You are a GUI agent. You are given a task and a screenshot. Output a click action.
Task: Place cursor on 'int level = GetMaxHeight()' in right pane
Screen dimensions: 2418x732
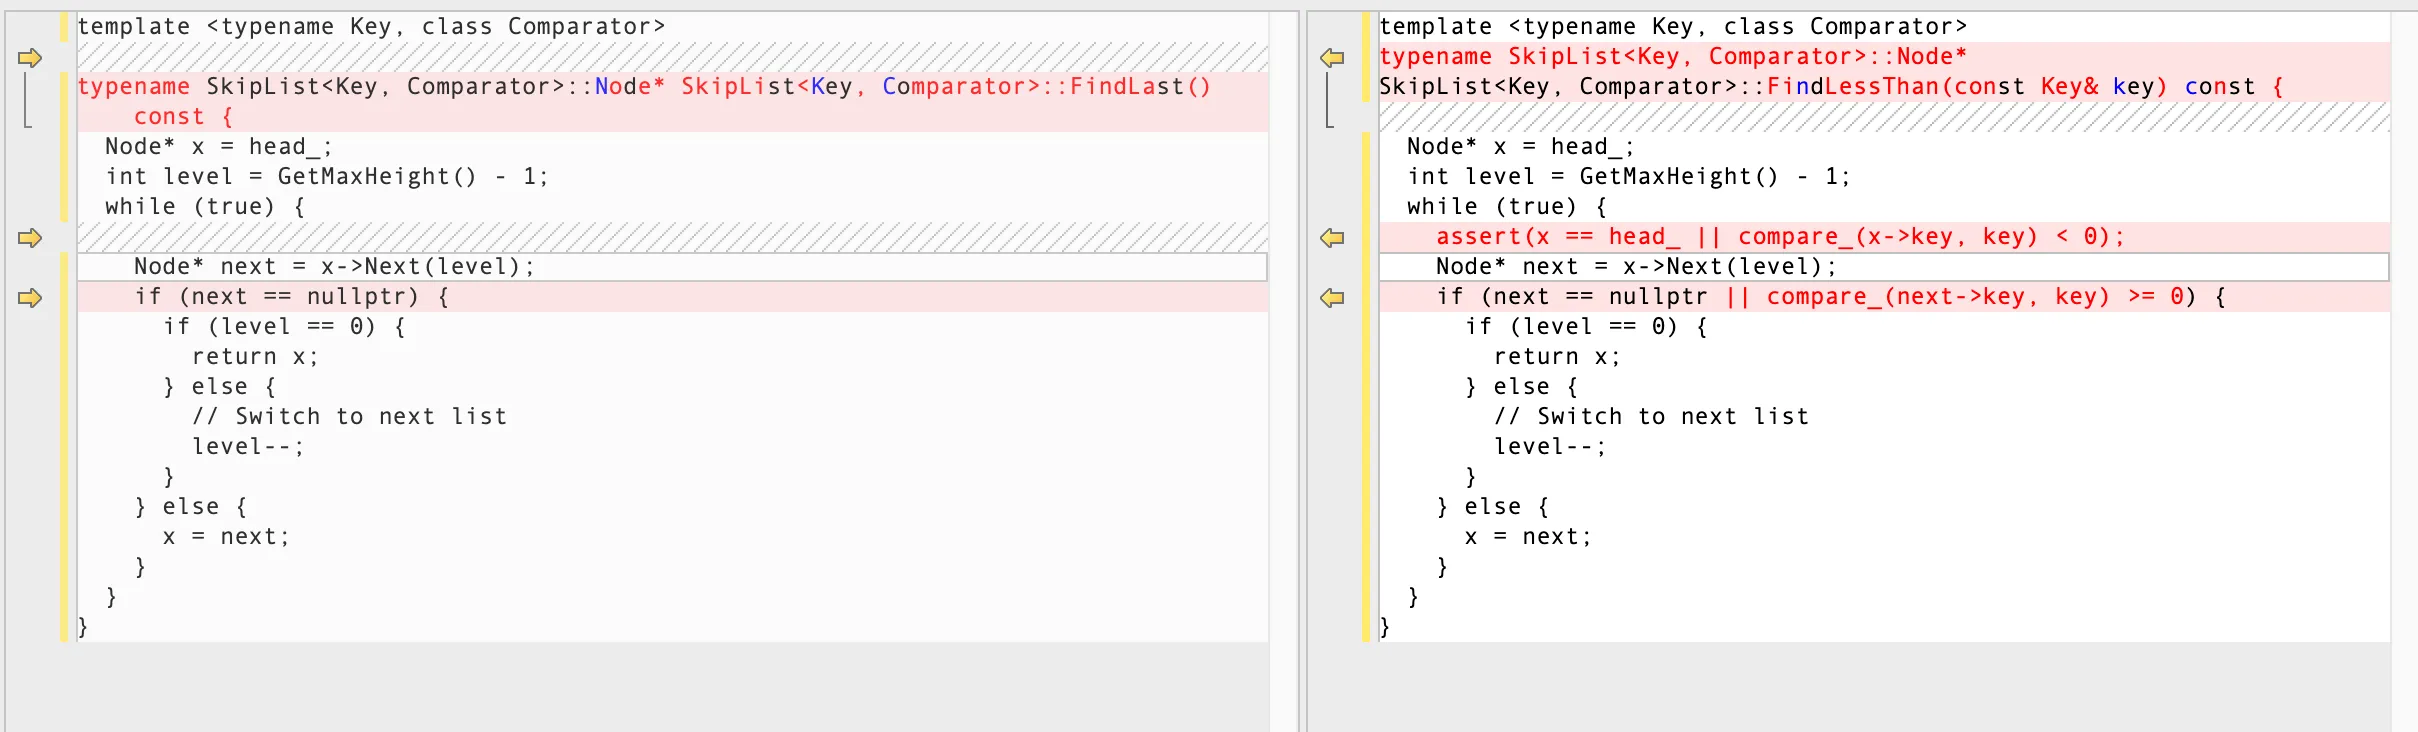pyautogui.click(x=1628, y=177)
